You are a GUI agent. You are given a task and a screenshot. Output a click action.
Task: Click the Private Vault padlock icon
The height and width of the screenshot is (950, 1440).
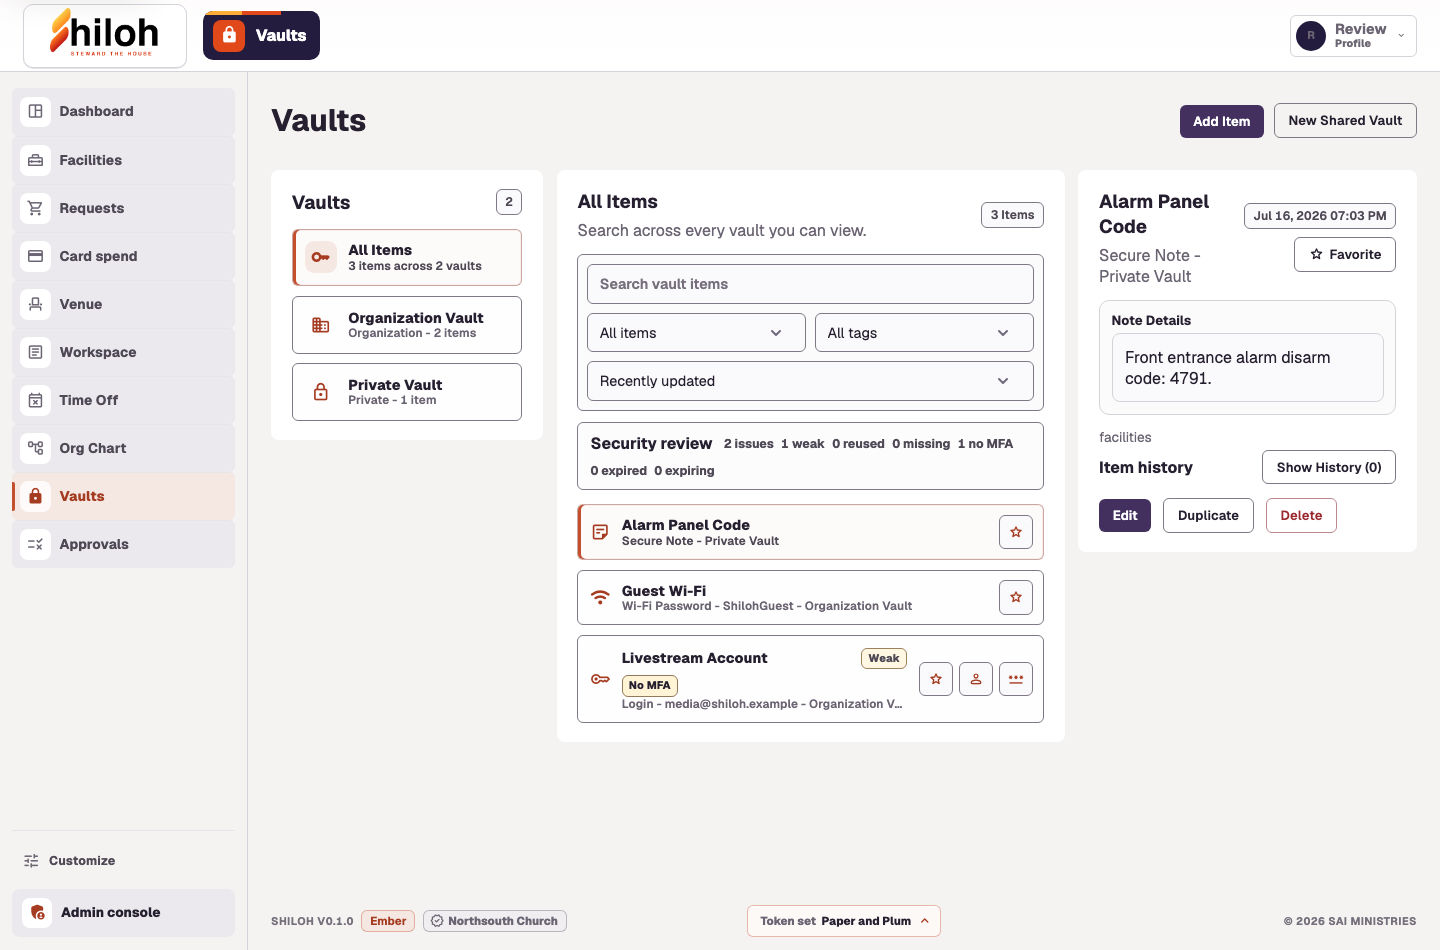coord(321,392)
